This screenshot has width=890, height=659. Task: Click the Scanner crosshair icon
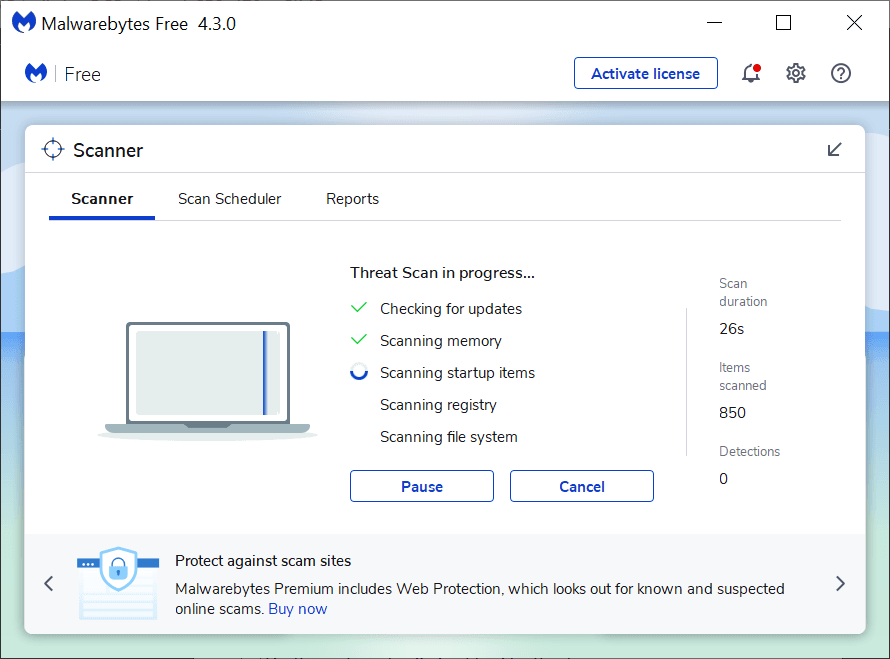52,150
